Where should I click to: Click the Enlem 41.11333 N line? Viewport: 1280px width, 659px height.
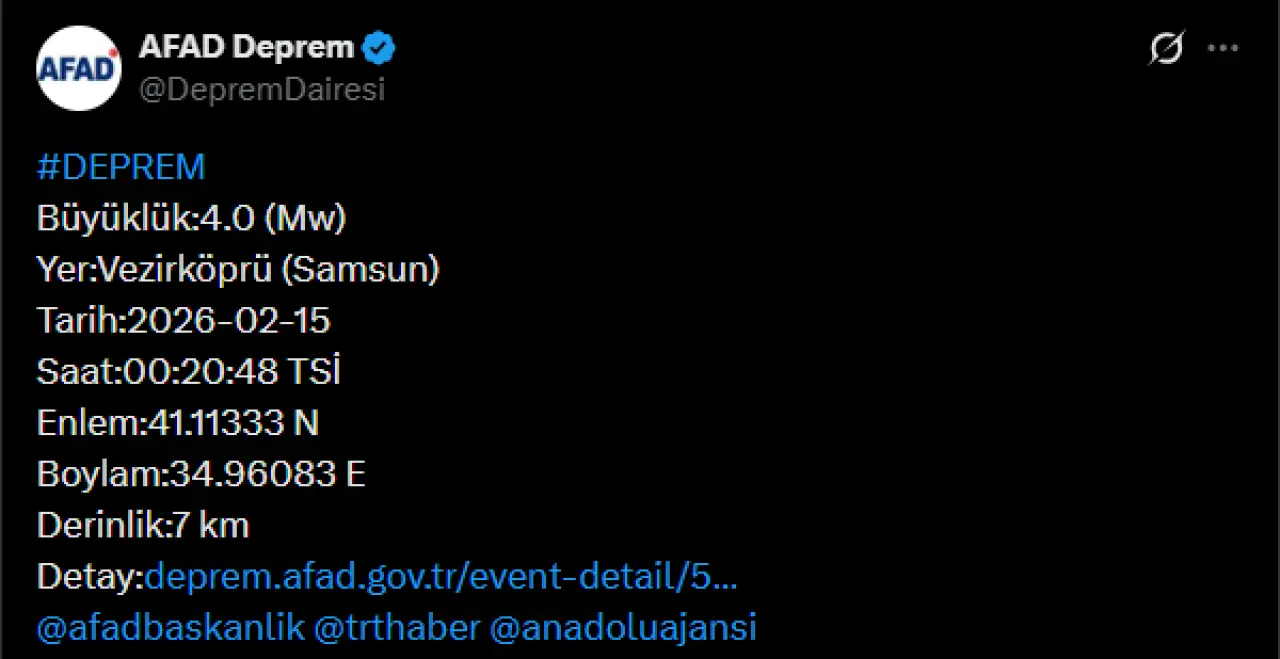coord(178,423)
